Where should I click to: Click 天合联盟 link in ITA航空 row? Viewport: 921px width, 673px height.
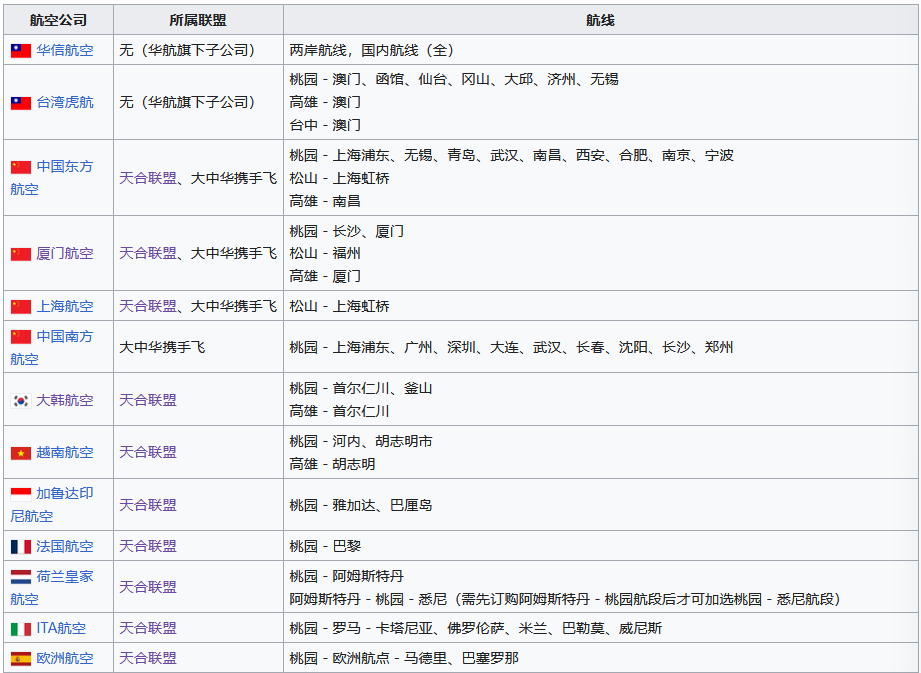click(148, 628)
